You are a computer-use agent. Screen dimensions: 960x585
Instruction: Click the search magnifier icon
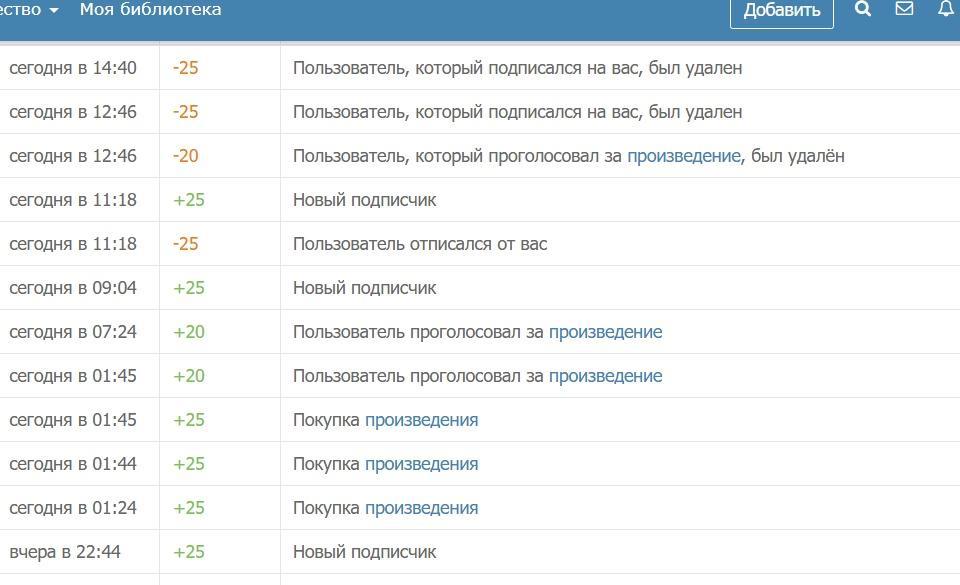pyautogui.click(x=863, y=9)
